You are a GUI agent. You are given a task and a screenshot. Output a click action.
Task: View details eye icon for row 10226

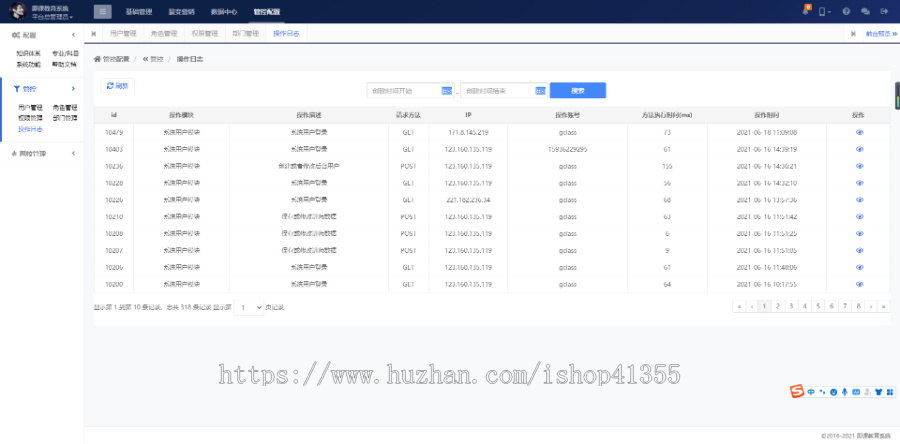pyautogui.click(x=859, y=200)
